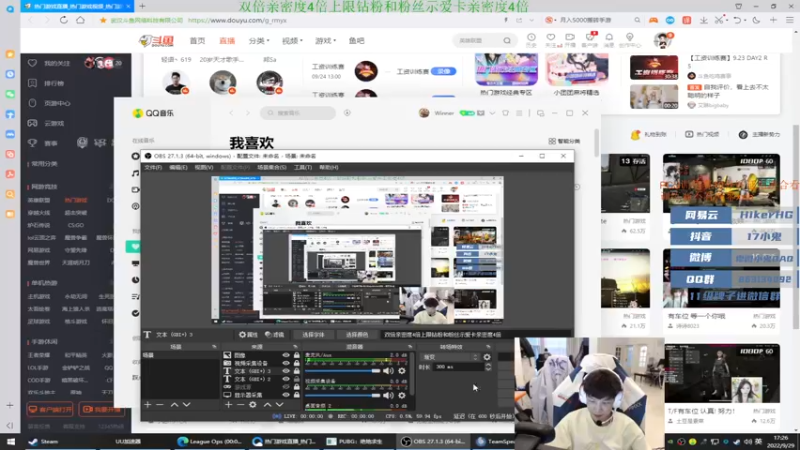Expand Douyu 游戏 dropdown in nav
Viewport: 800px width, 450px height.
(x=326, y=41)
